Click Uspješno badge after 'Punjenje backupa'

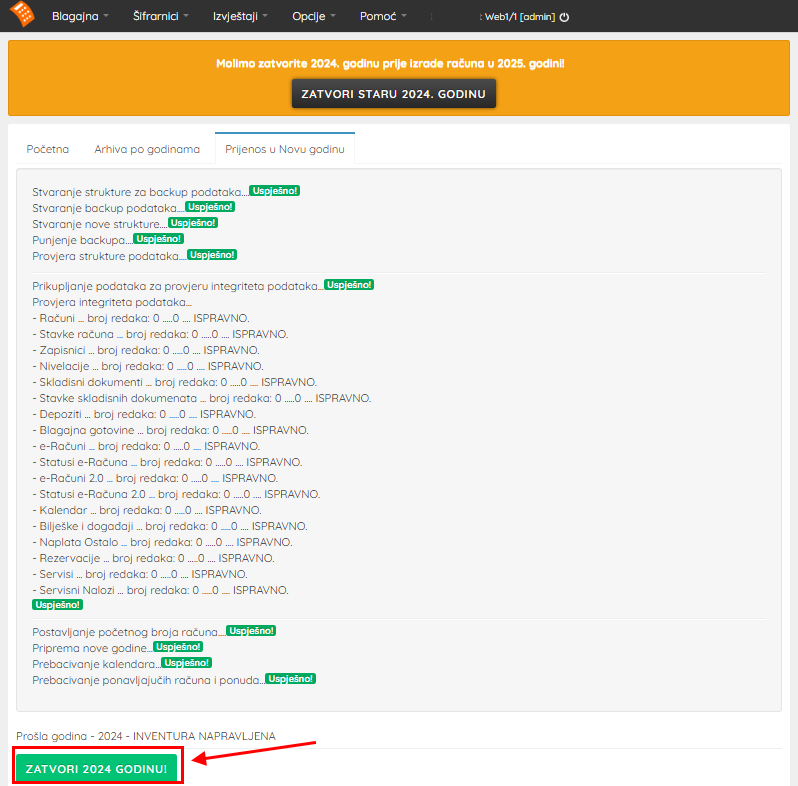point(158,239)
